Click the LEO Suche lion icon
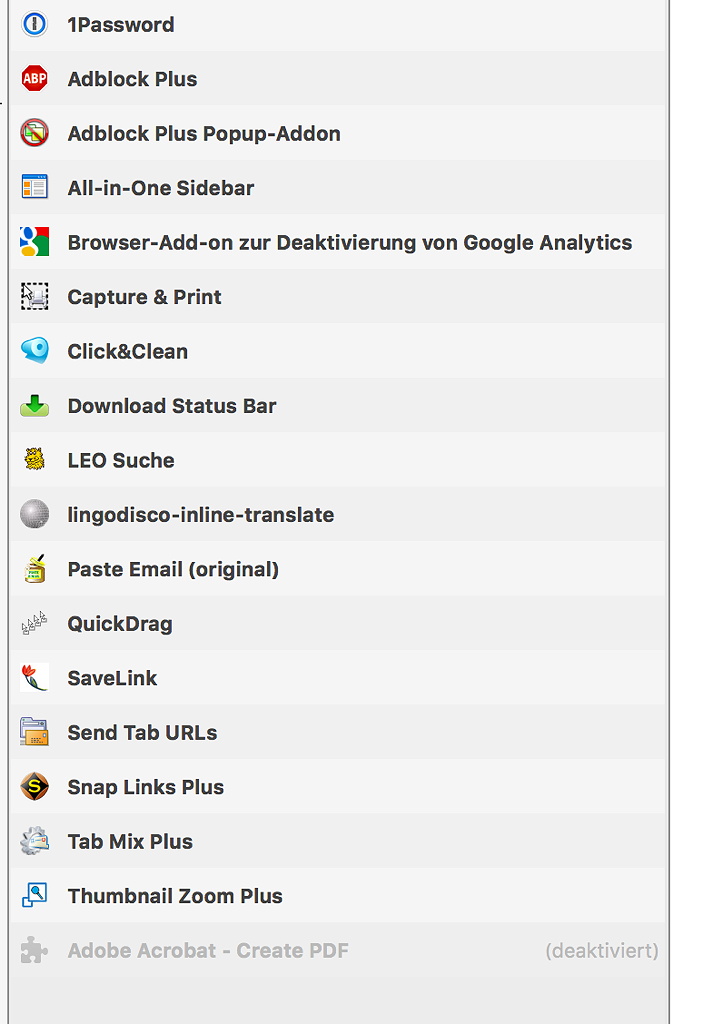The image size is (723, 1024). (x=34, y=460)
